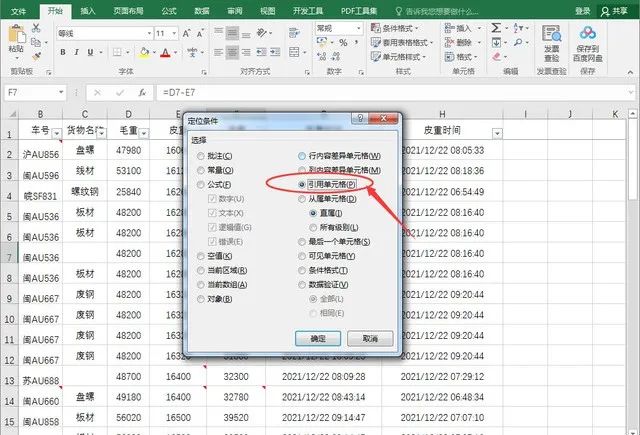Viewport: 640px width, 435px height.
Task: Click the Font Color red A swatch
Action: click(165, 53)
